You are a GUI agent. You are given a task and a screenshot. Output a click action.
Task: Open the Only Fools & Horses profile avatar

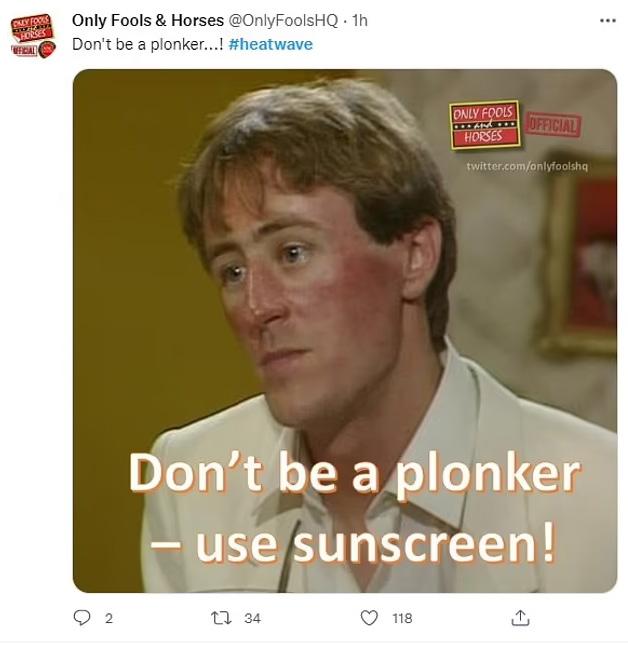pos(33,36)
